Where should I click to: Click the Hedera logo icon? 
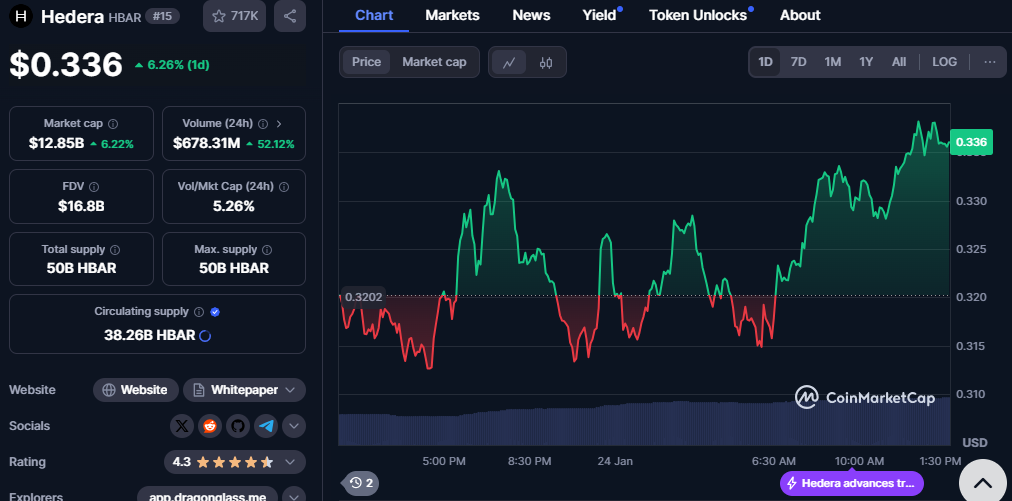tap(21, 17)
